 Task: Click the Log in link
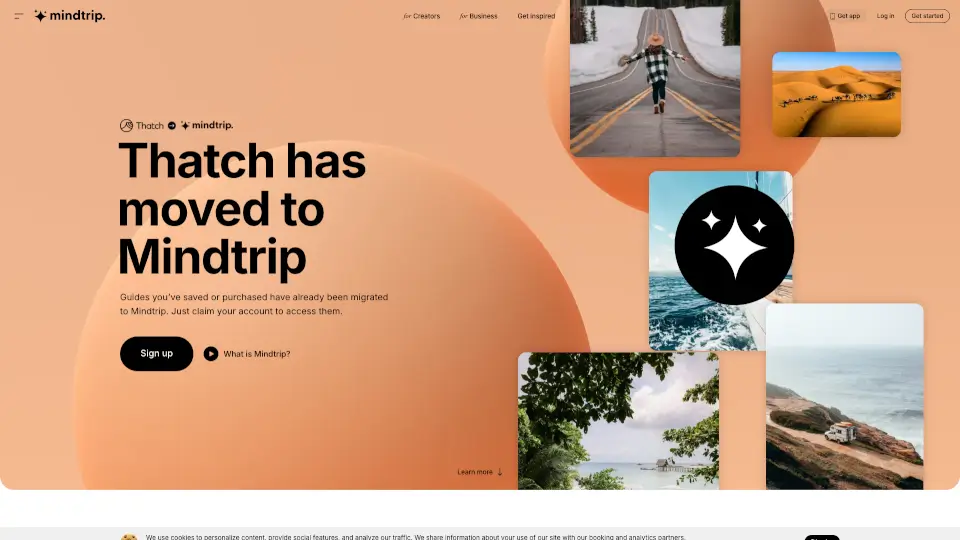(885, 16)
